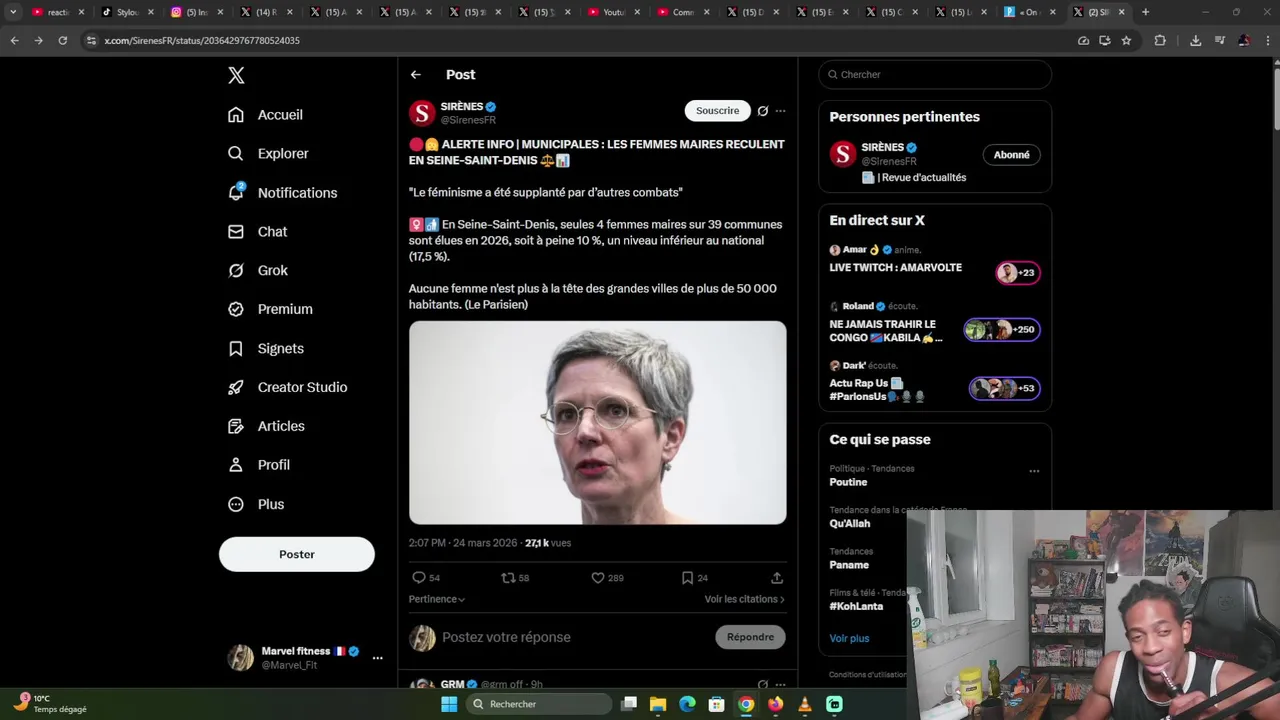Viewport: 1280px width, 720px height.
Task: Open Grok assistant
Action: 258,271
